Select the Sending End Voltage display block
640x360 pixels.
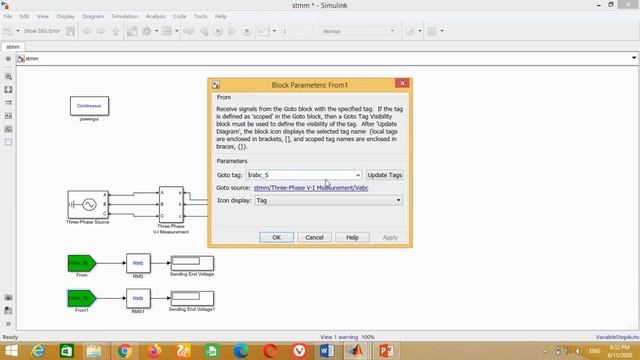(192, 263)
